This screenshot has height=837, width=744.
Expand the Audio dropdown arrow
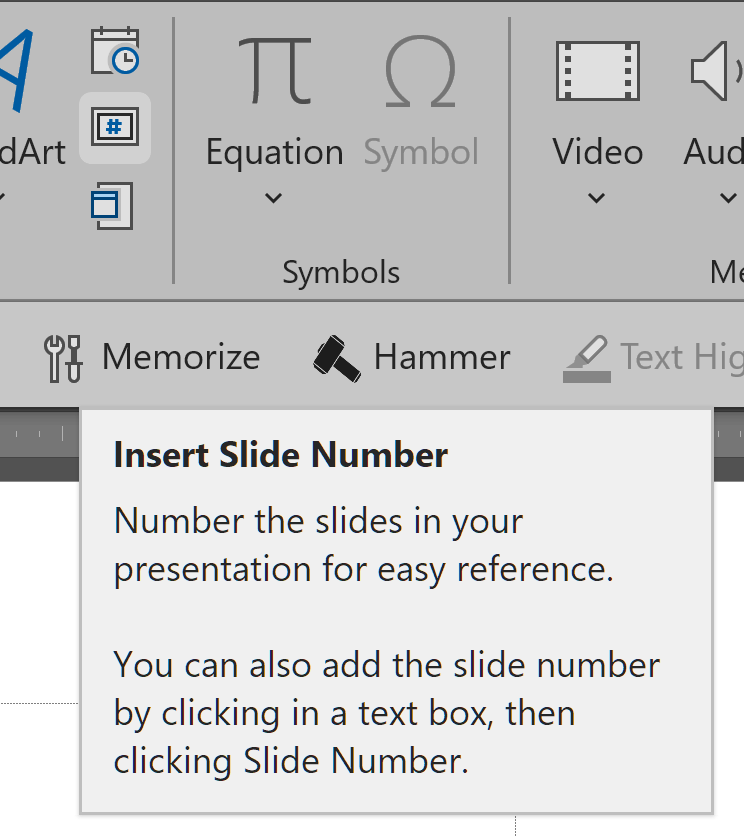pos(728,198)
